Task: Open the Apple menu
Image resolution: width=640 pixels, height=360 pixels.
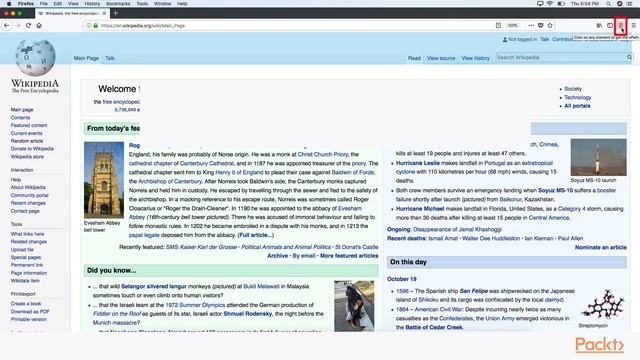Action: 9,4
